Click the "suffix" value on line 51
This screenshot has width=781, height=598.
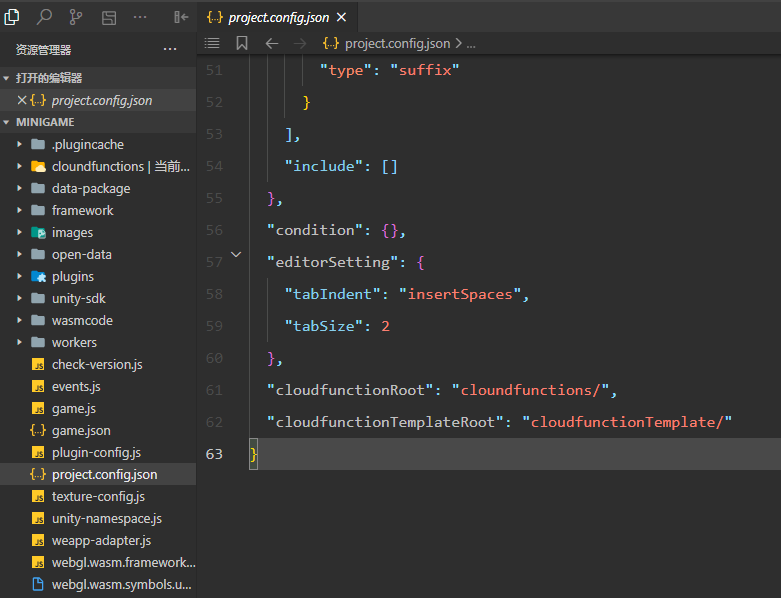(x=424, y=70)
